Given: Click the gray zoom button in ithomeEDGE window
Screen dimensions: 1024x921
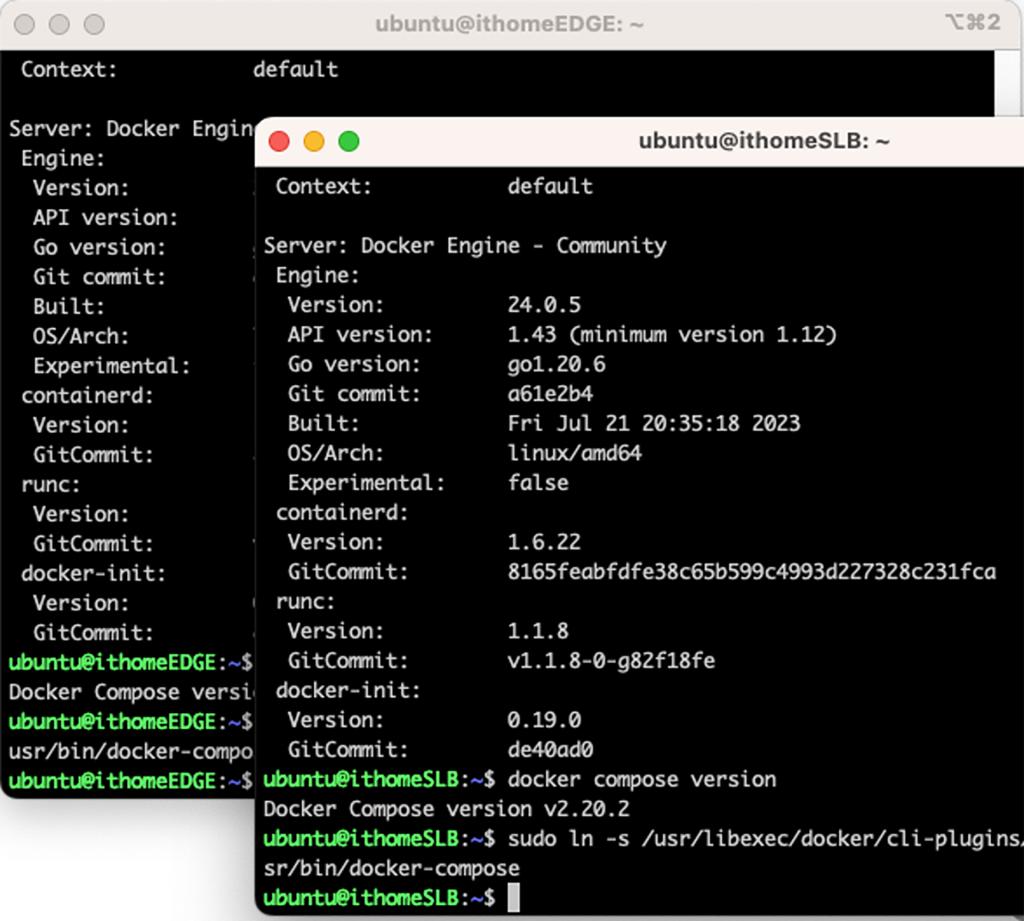Looking at the screenshot, I should coord(94,24).
